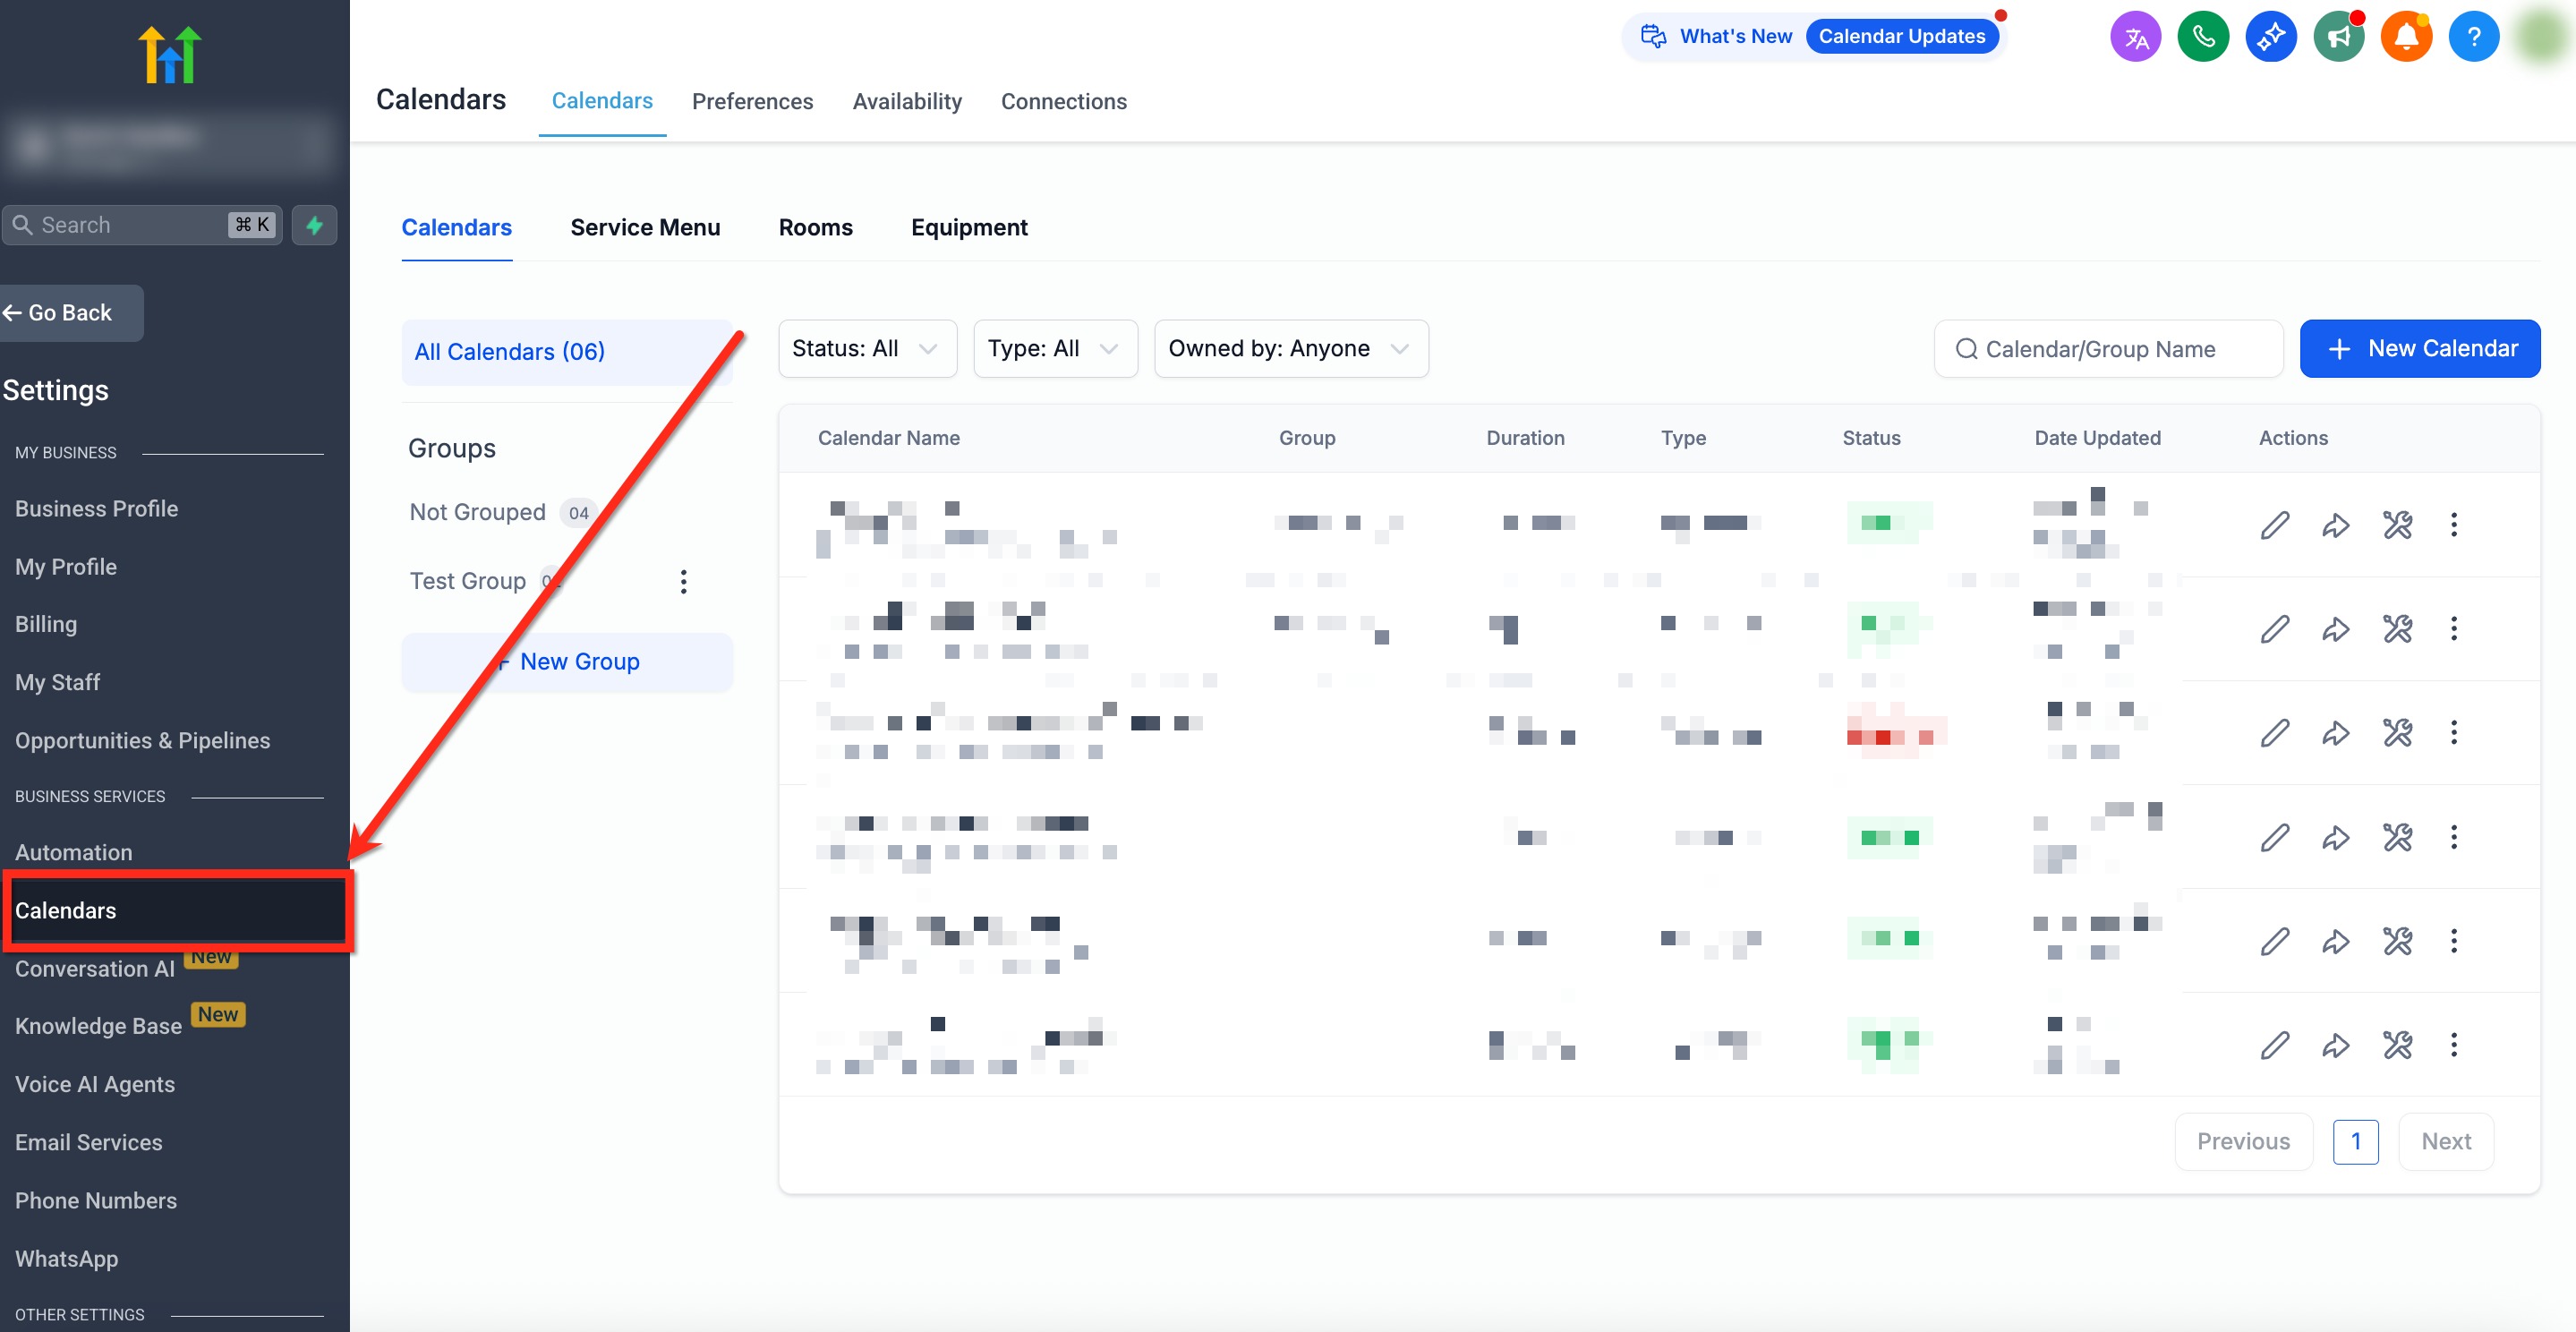This screenshot has height=1332, width=2576.
Task: Click the blue AI sparkle icon
Action: 2270,37
